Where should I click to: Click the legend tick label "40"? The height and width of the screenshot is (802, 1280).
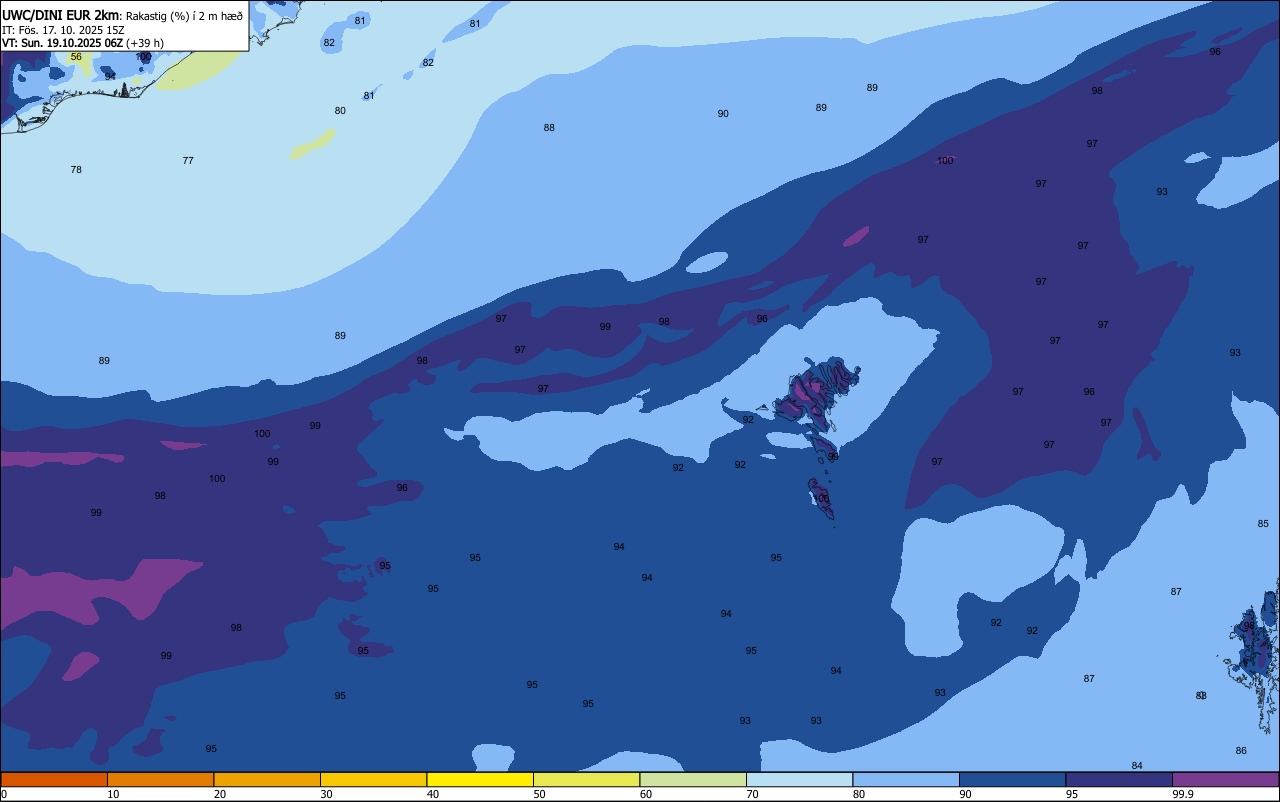pyautogui.click(x=433, y=794)
